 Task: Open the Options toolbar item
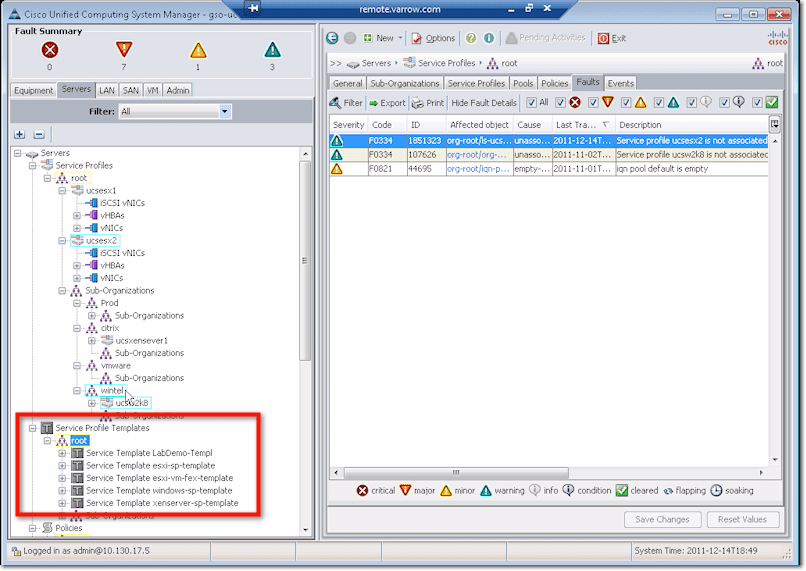(433, 38)
